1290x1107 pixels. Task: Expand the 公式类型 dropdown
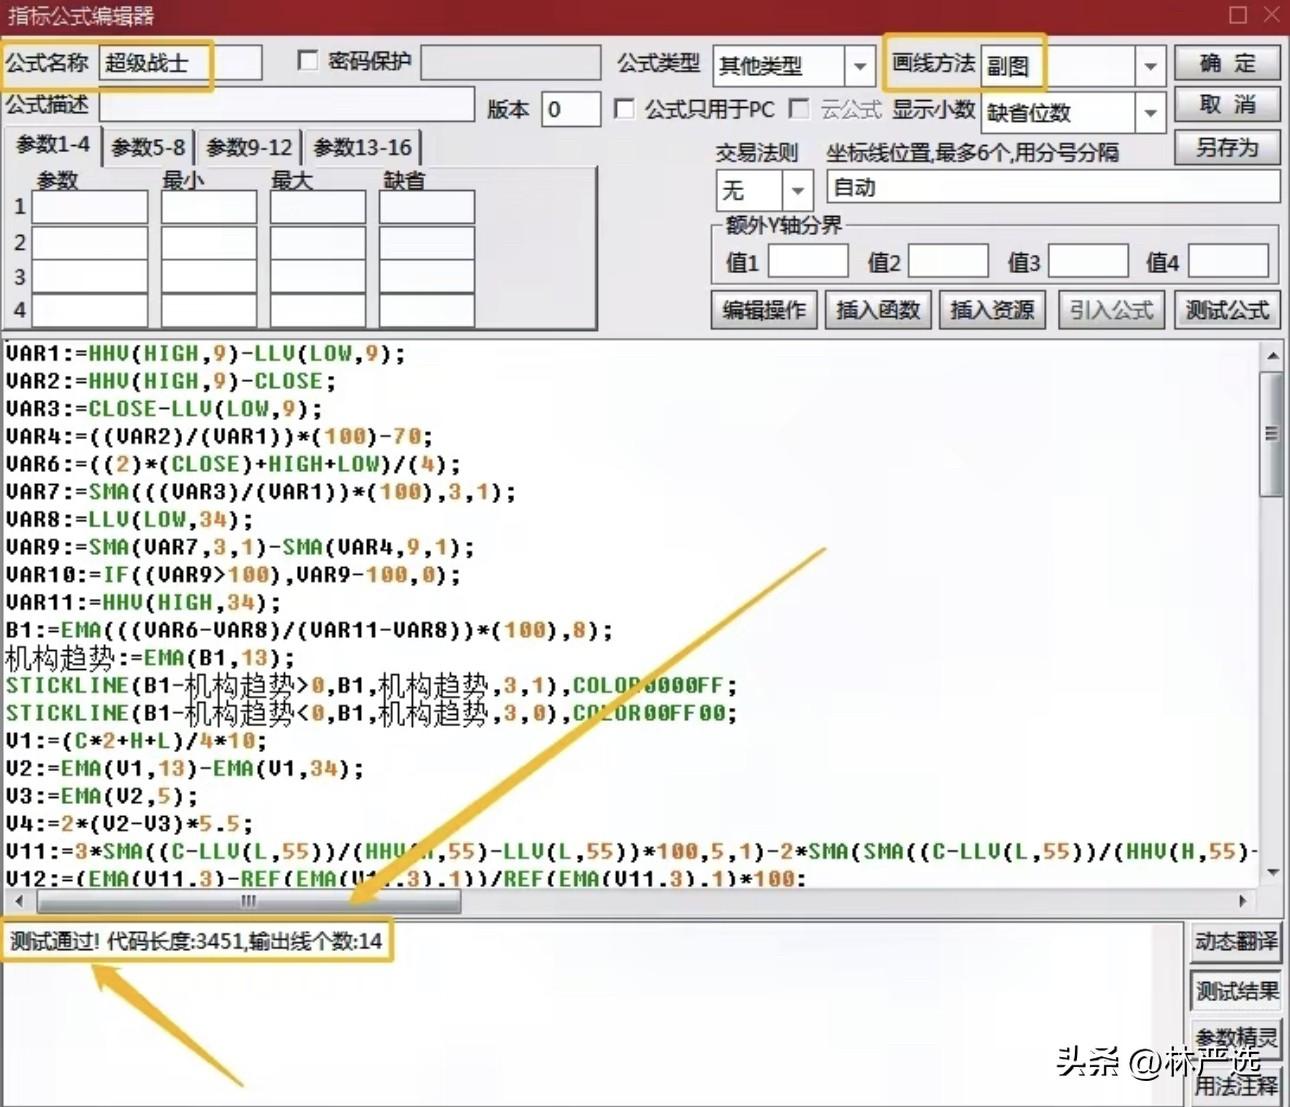coord(859,67)
